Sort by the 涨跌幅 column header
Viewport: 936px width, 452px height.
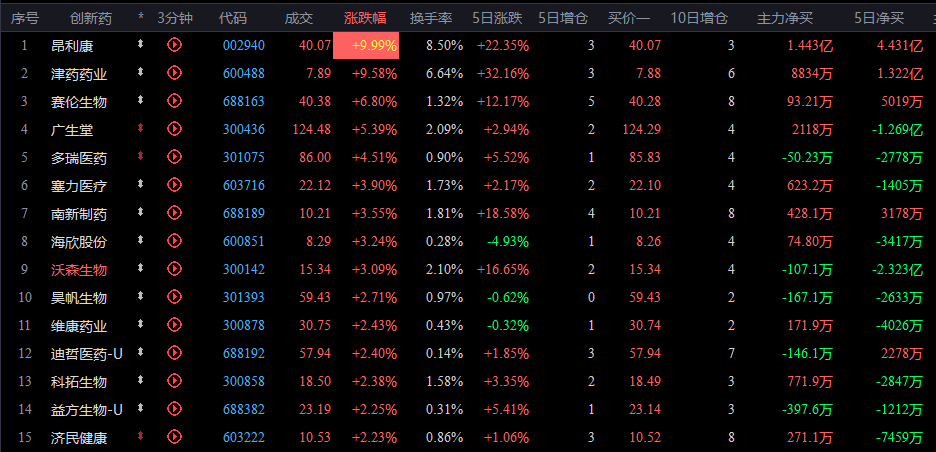(365, 19)
